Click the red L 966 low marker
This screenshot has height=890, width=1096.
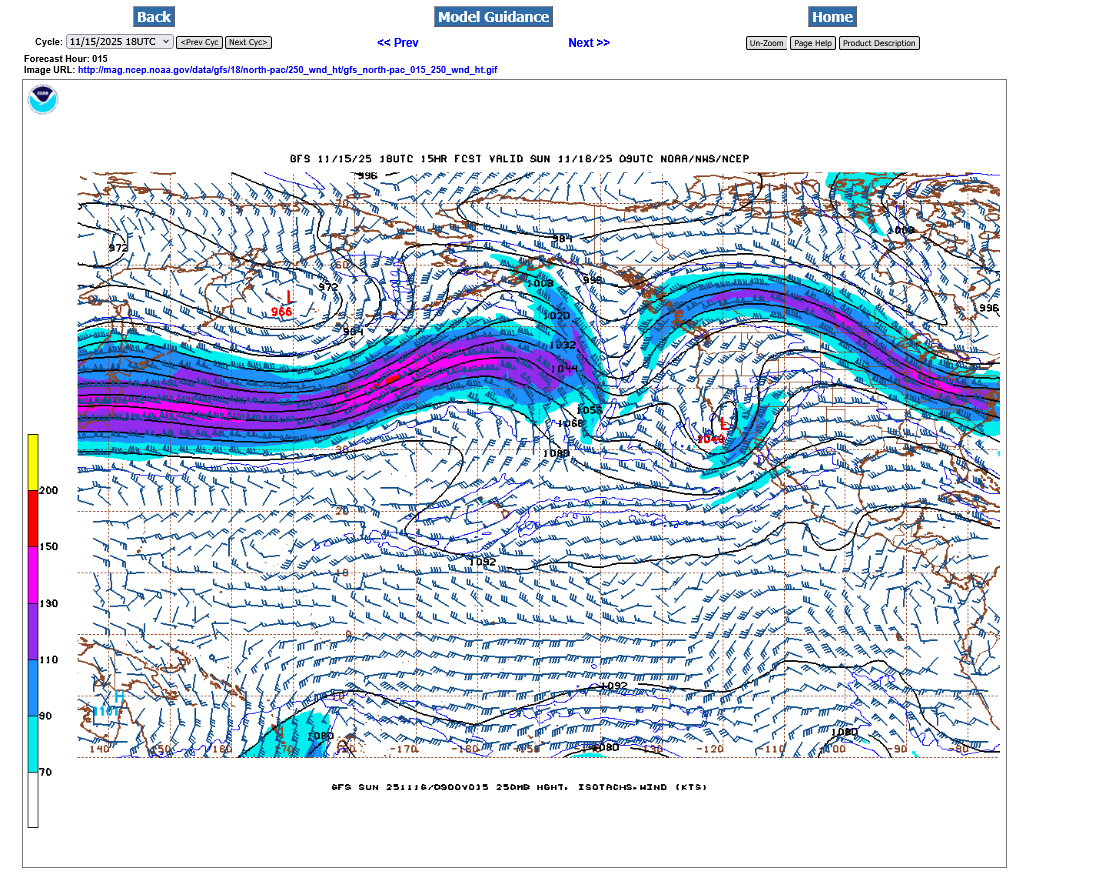(288, 297)
